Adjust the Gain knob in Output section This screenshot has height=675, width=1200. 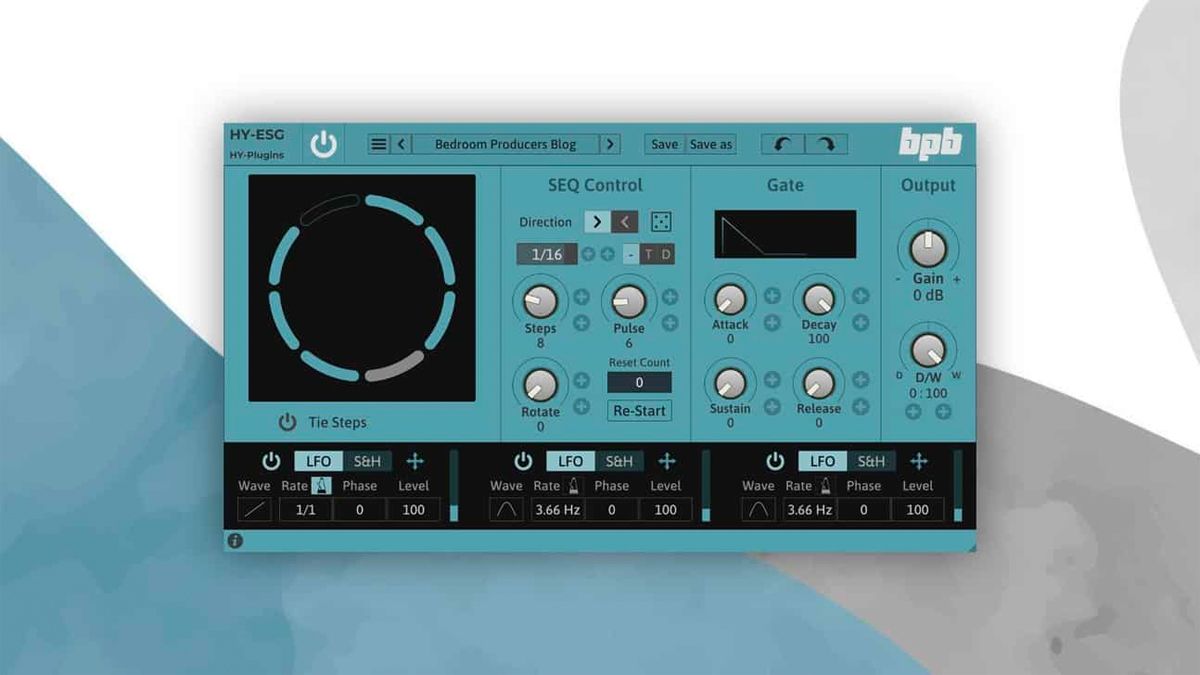(927, 245)
